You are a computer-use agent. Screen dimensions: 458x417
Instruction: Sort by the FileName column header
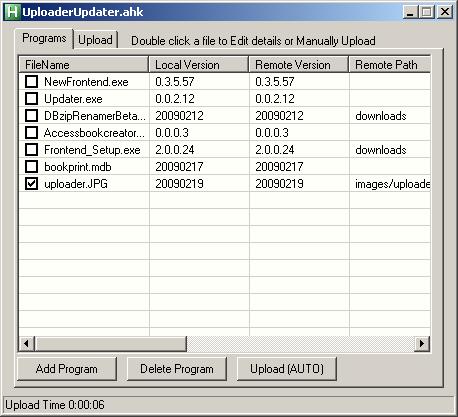84,64
